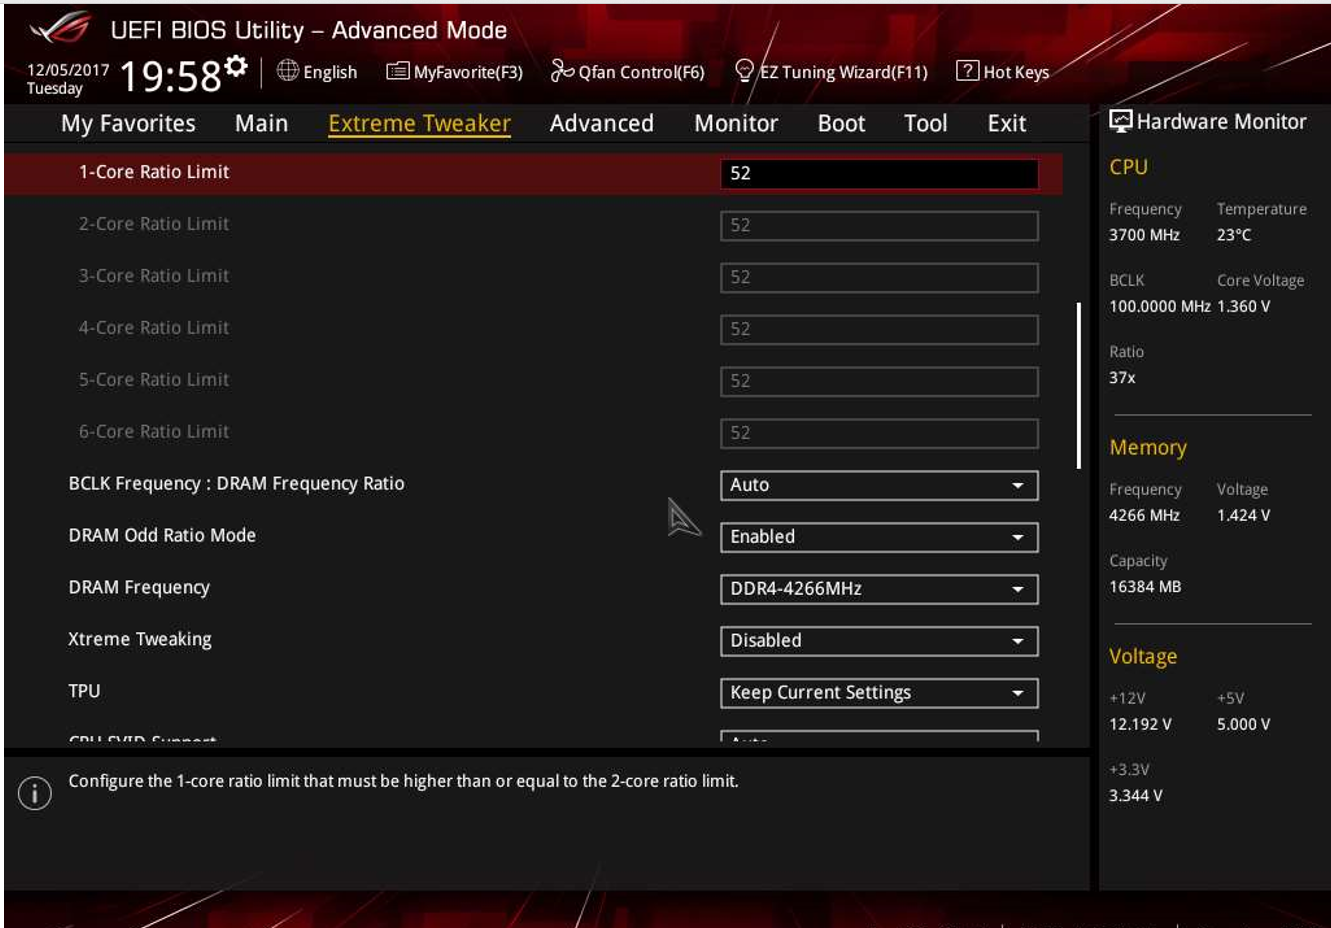Click the Voltage heading in Hardware Monitor
The image size is (1331, 928).
[x=1143, y=657]
